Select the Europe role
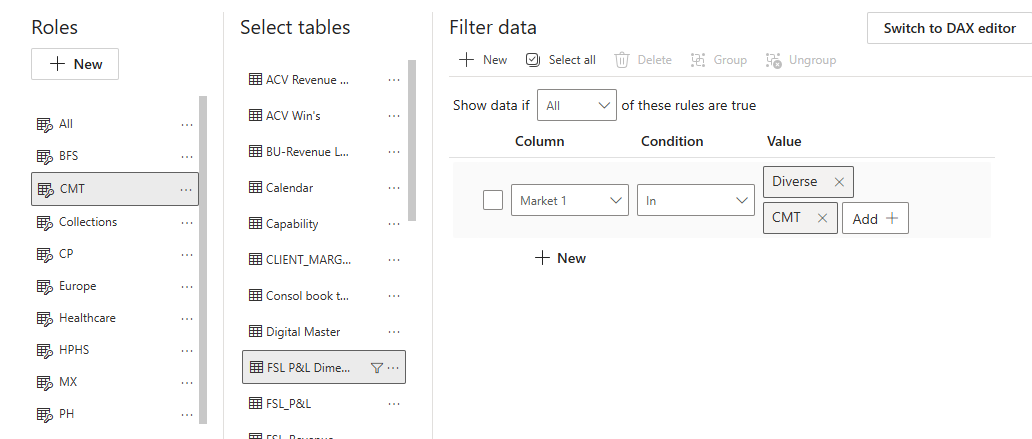The image size is (1032, 439). coord(115,286)
